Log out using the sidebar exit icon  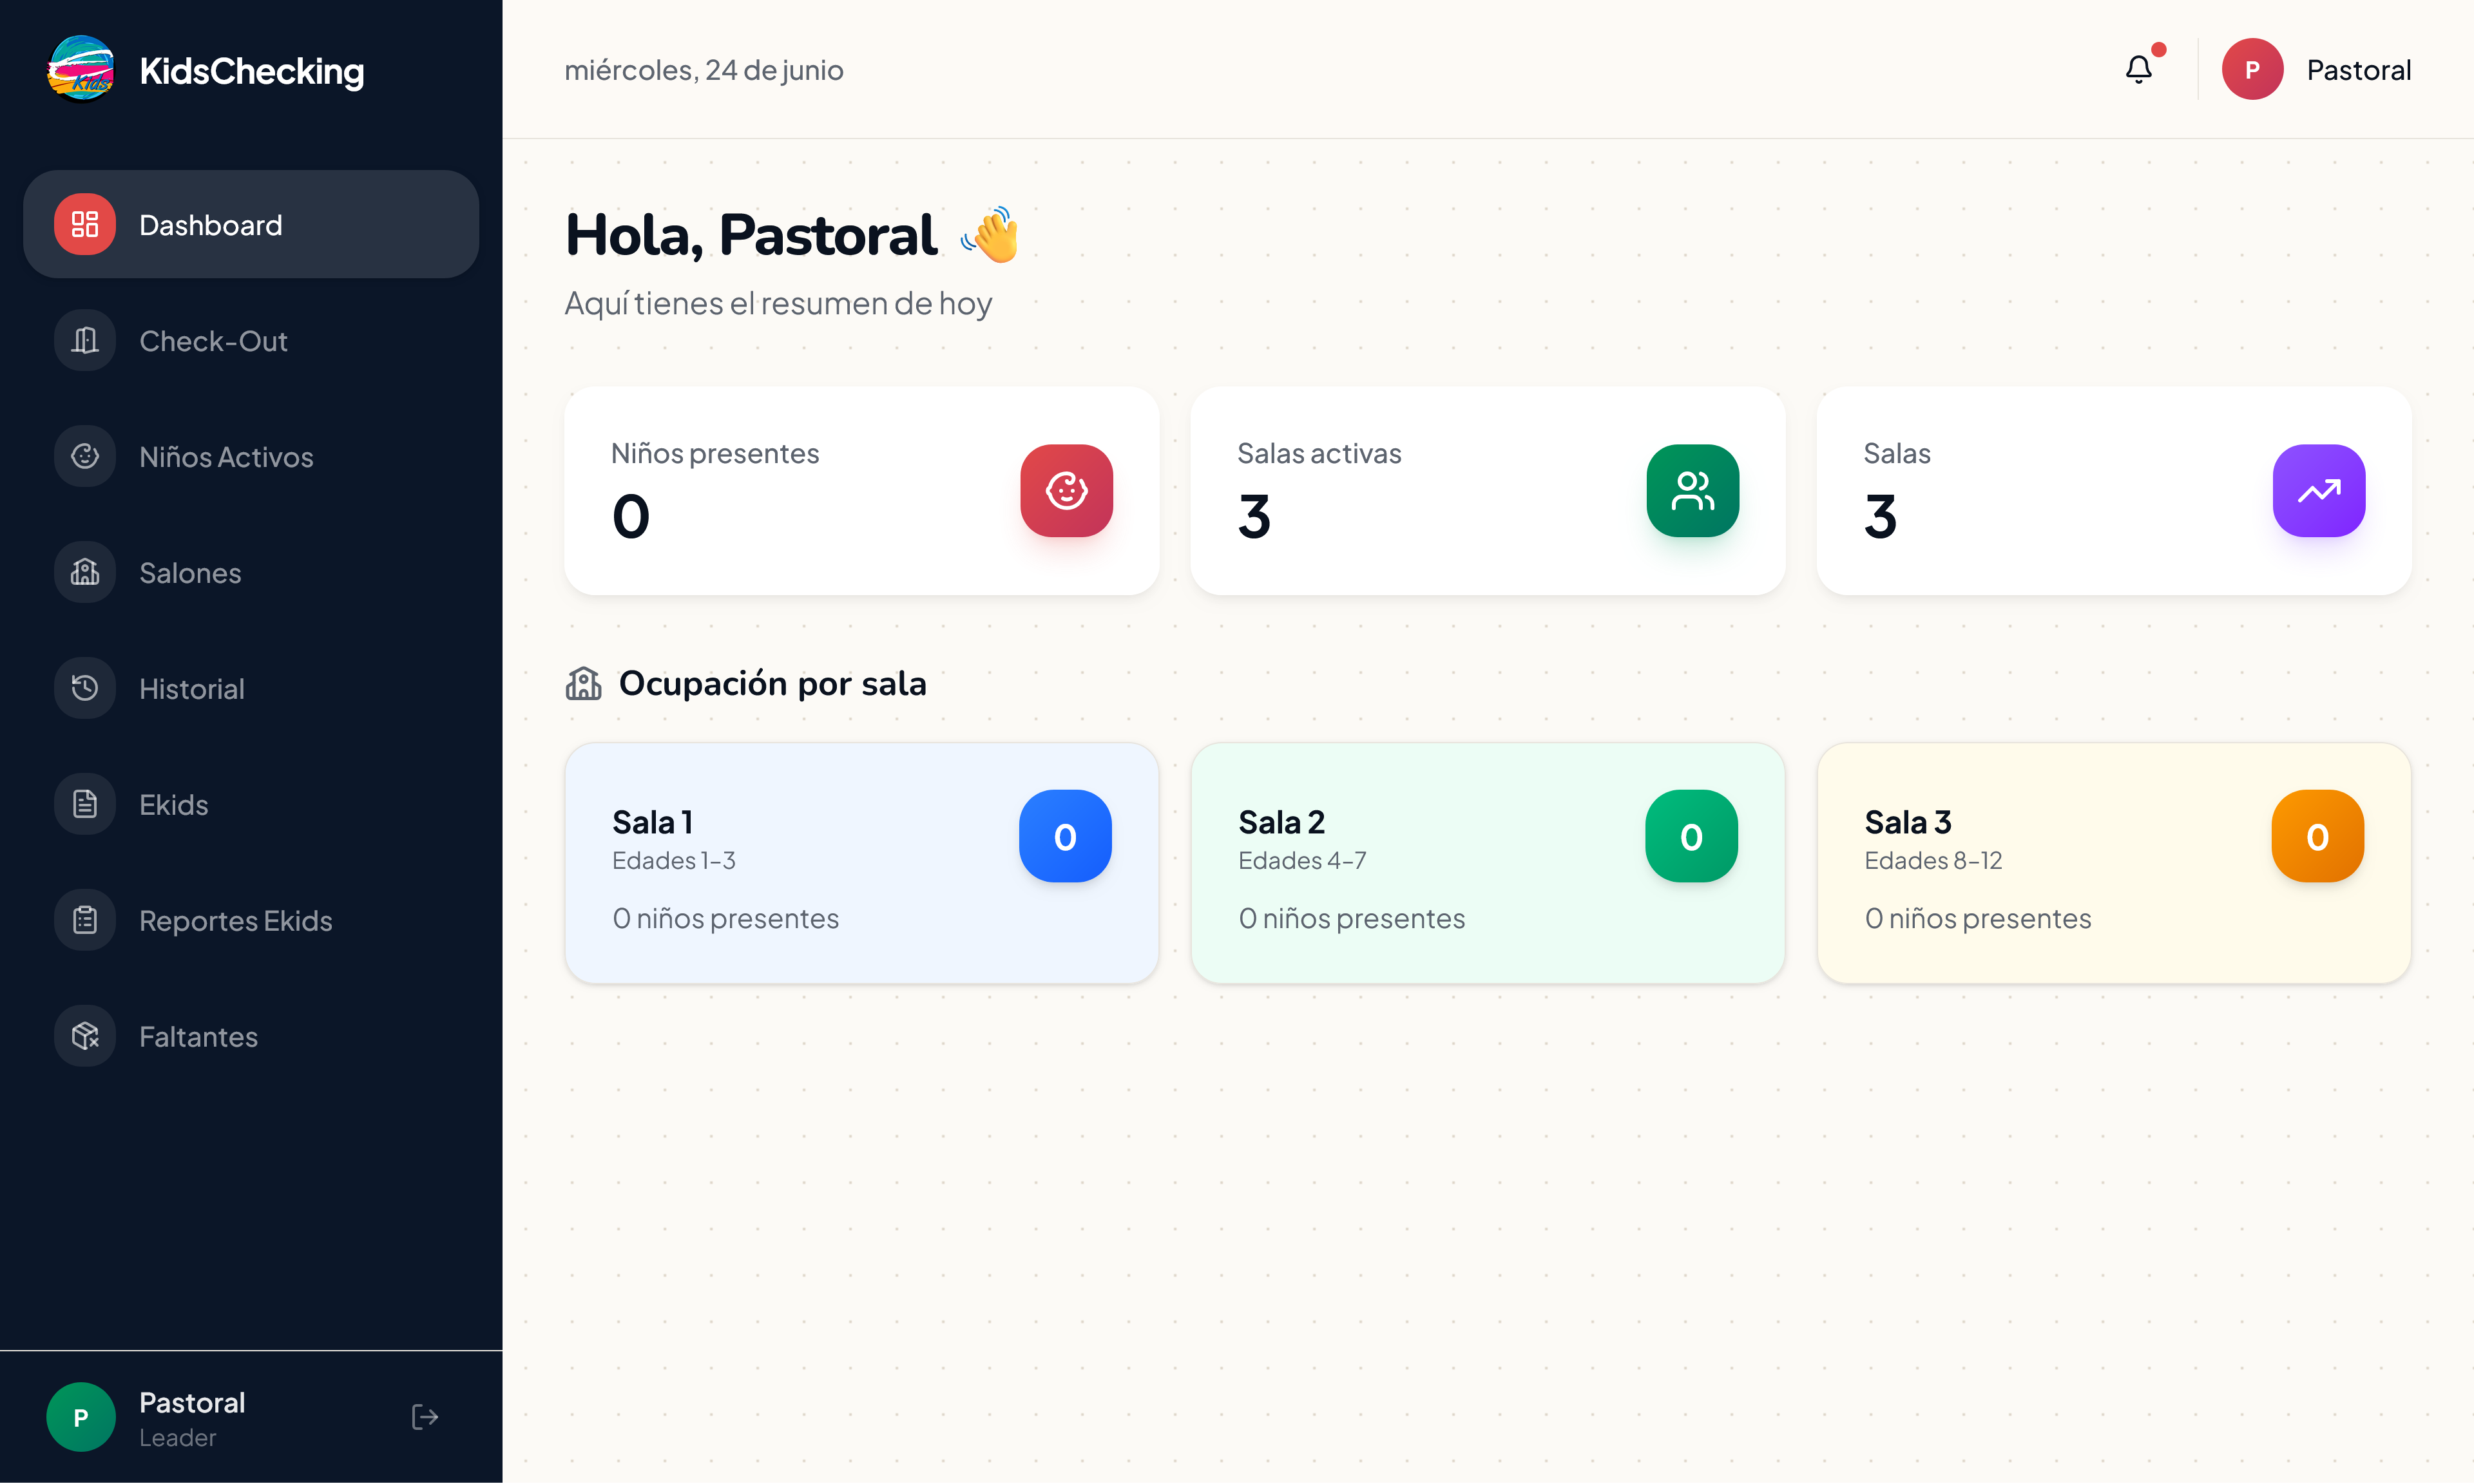[425, 1417]
